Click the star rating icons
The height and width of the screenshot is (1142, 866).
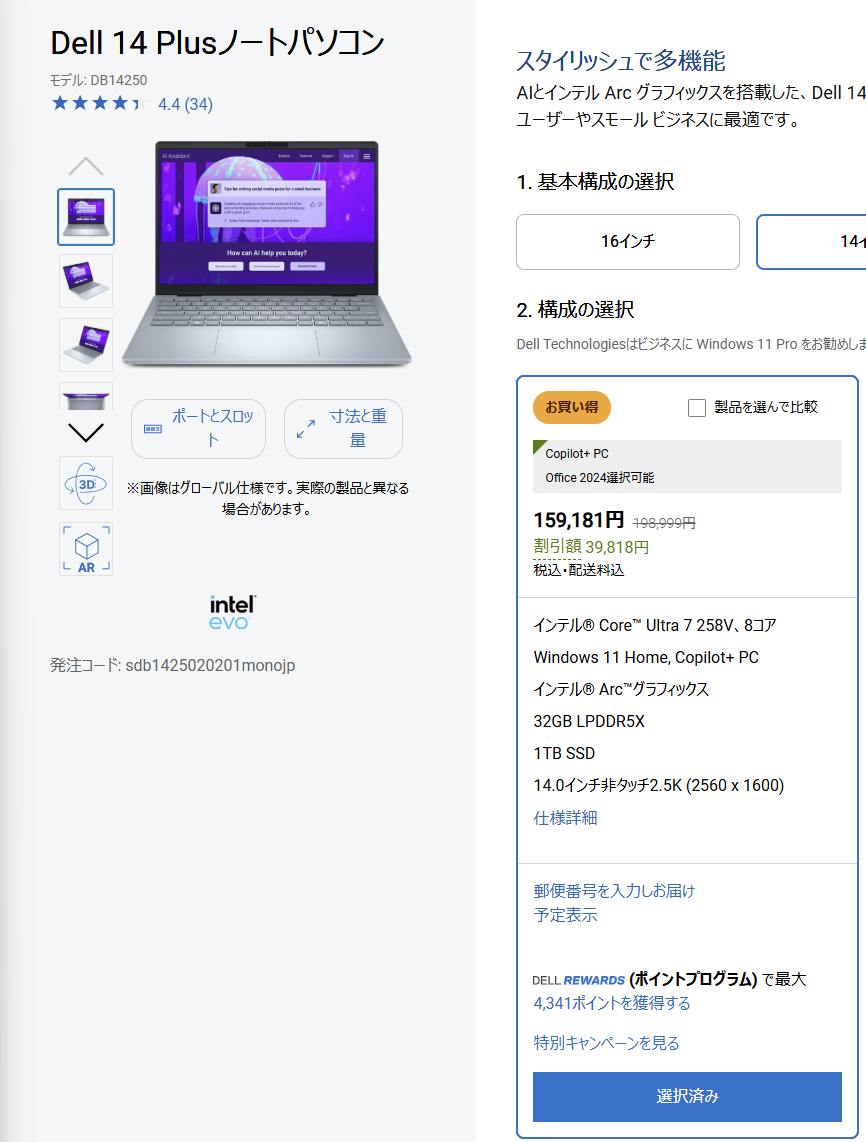99,103
